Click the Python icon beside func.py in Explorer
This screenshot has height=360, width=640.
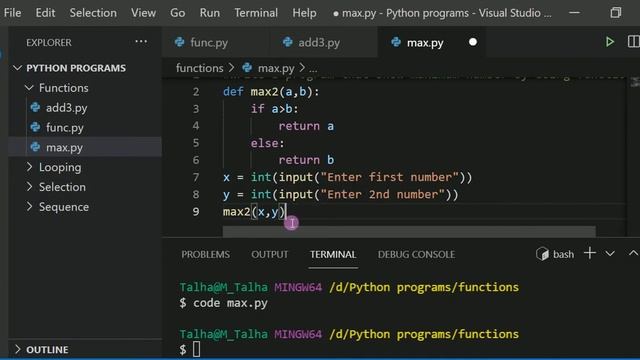click(36, 127)
